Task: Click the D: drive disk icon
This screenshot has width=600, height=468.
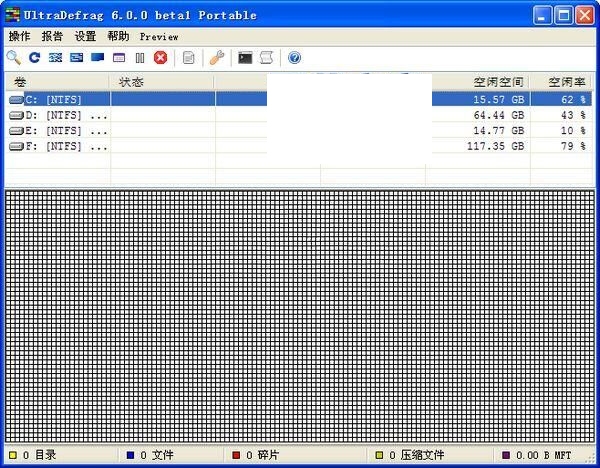Action: point(16,115)
